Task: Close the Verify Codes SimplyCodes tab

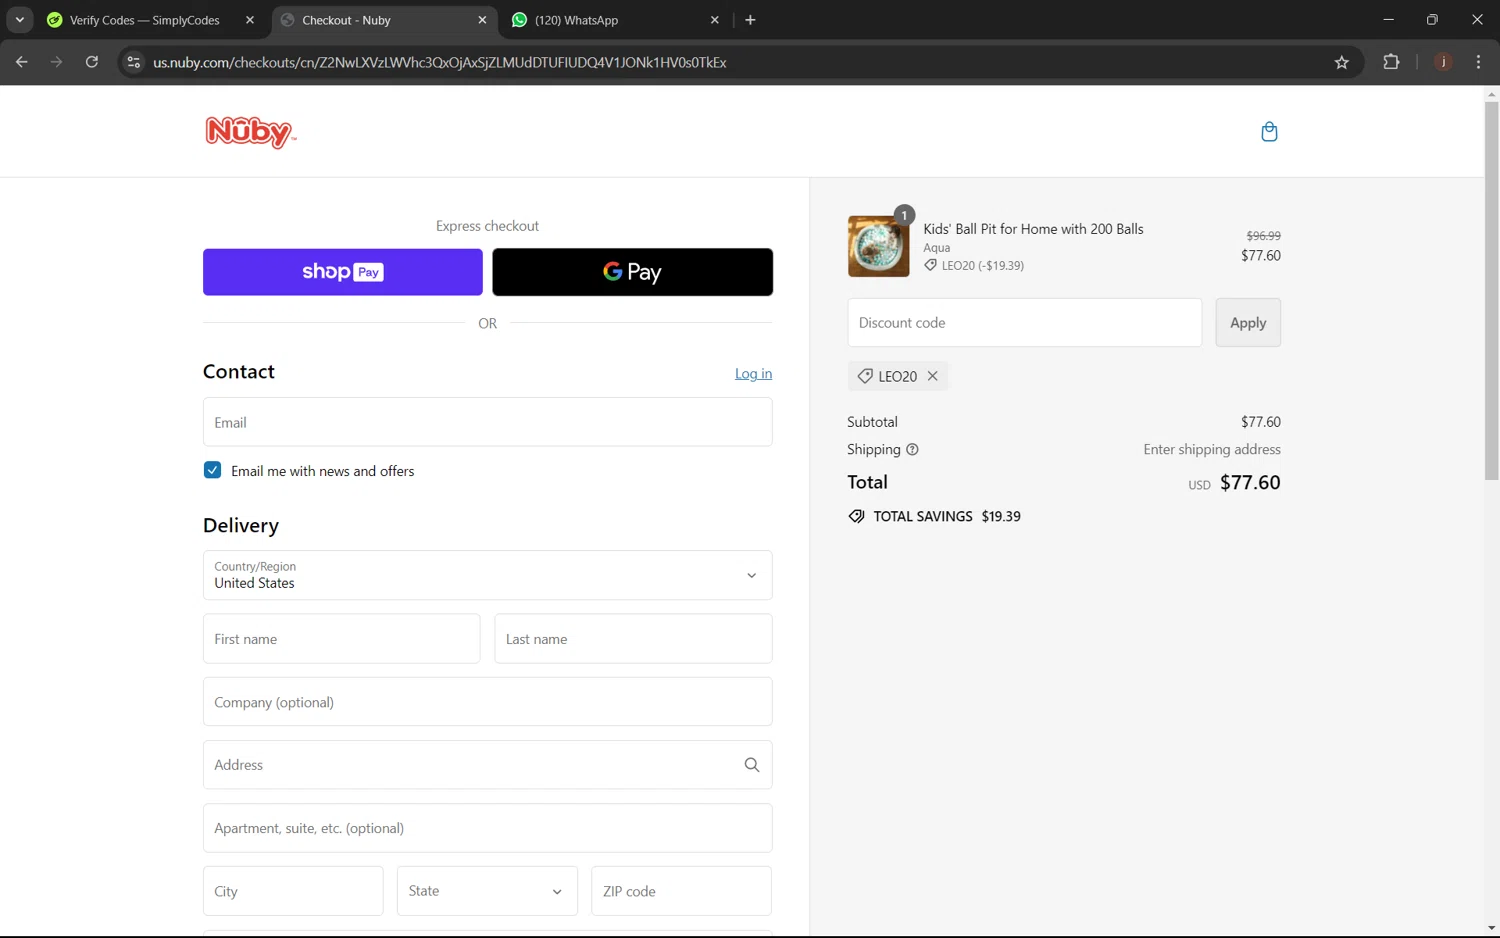Action: pyautogui.click(x=250, y=20)
